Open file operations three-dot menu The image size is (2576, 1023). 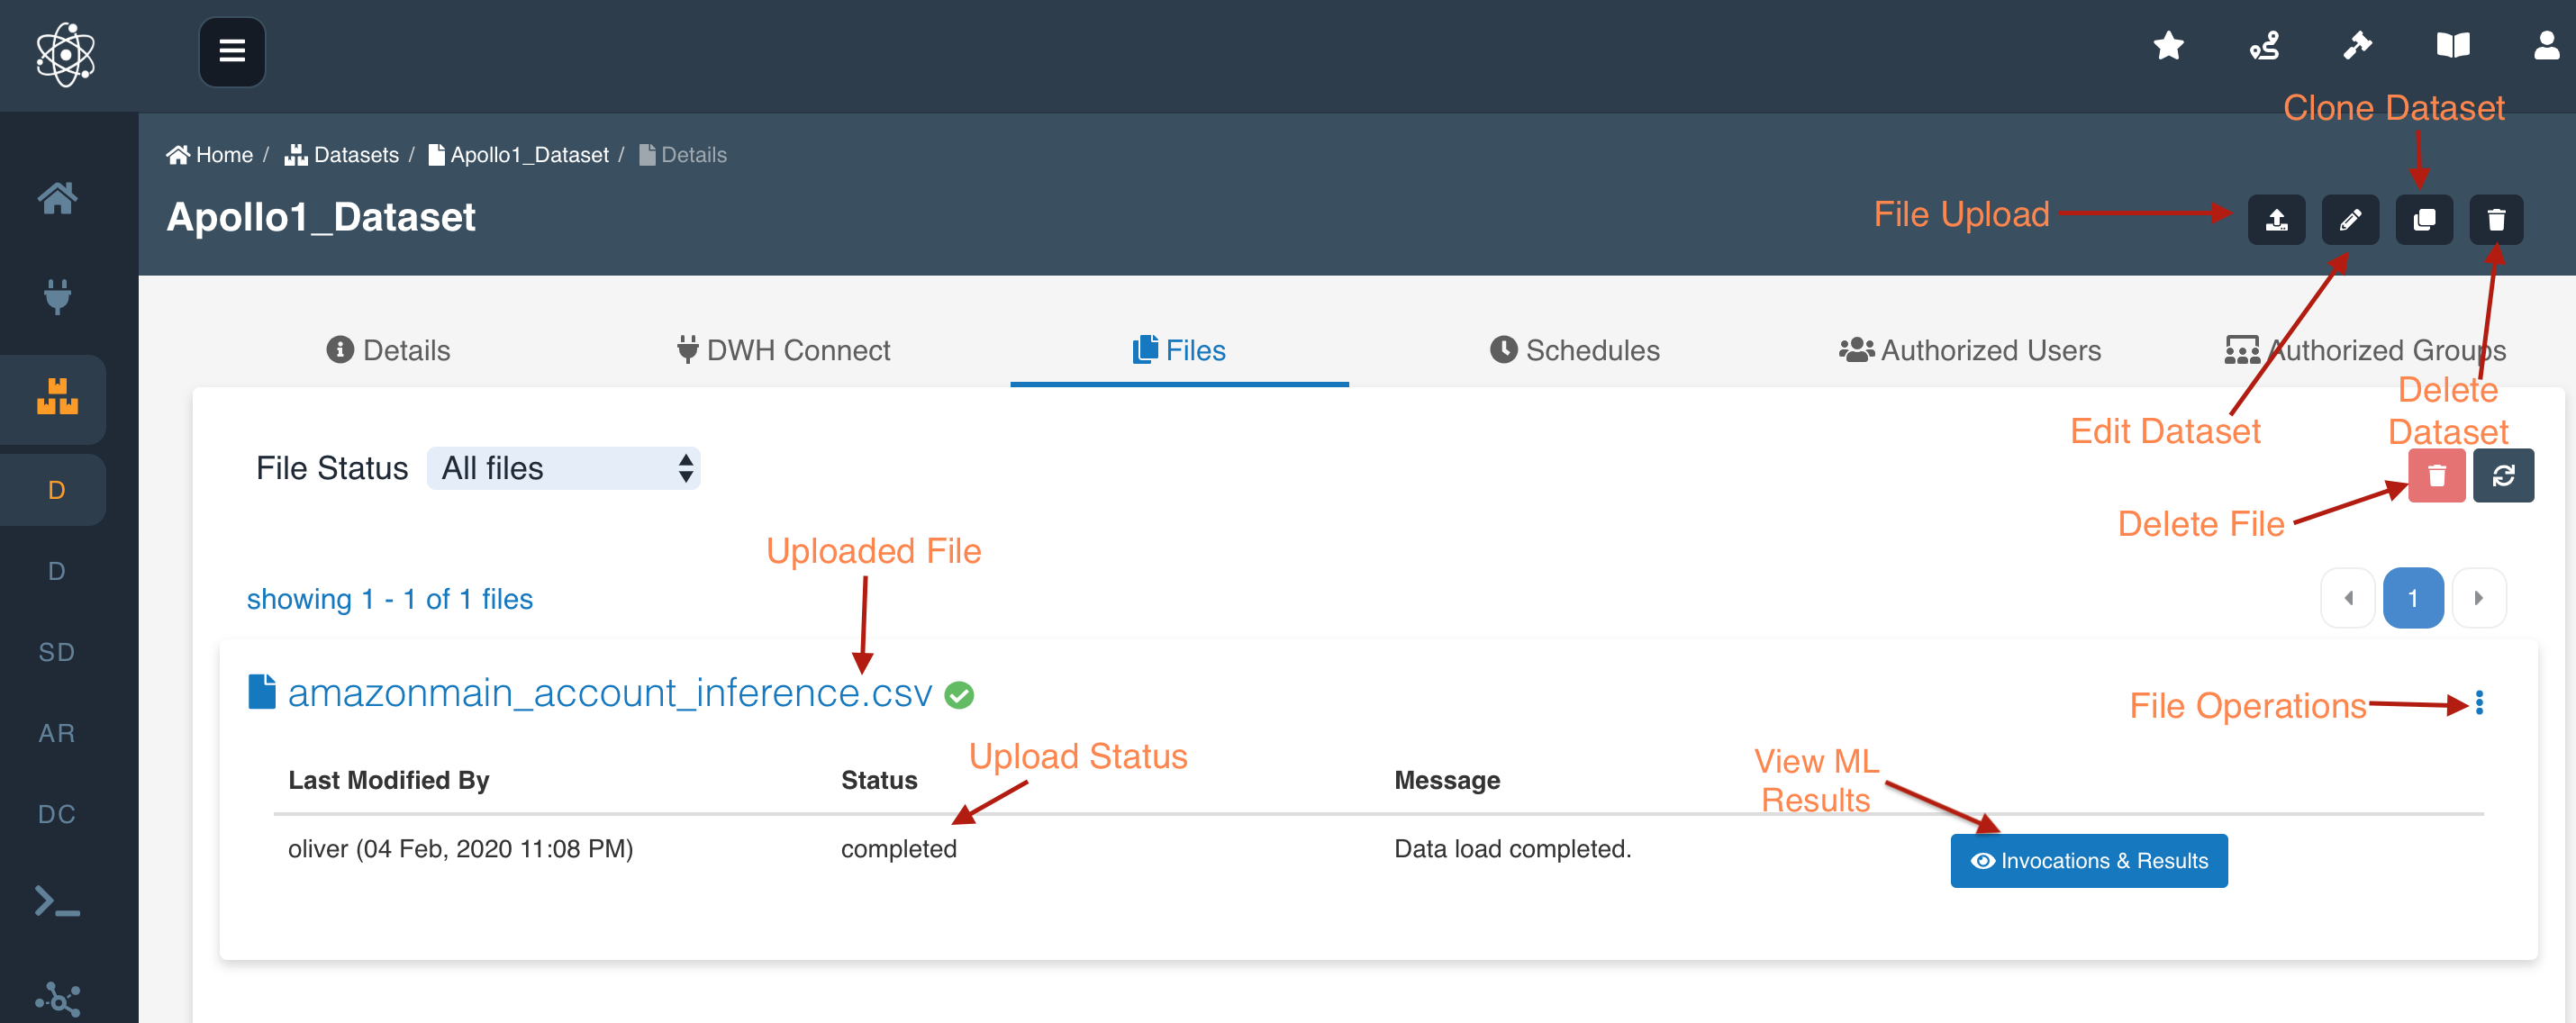pos(2479,703)
